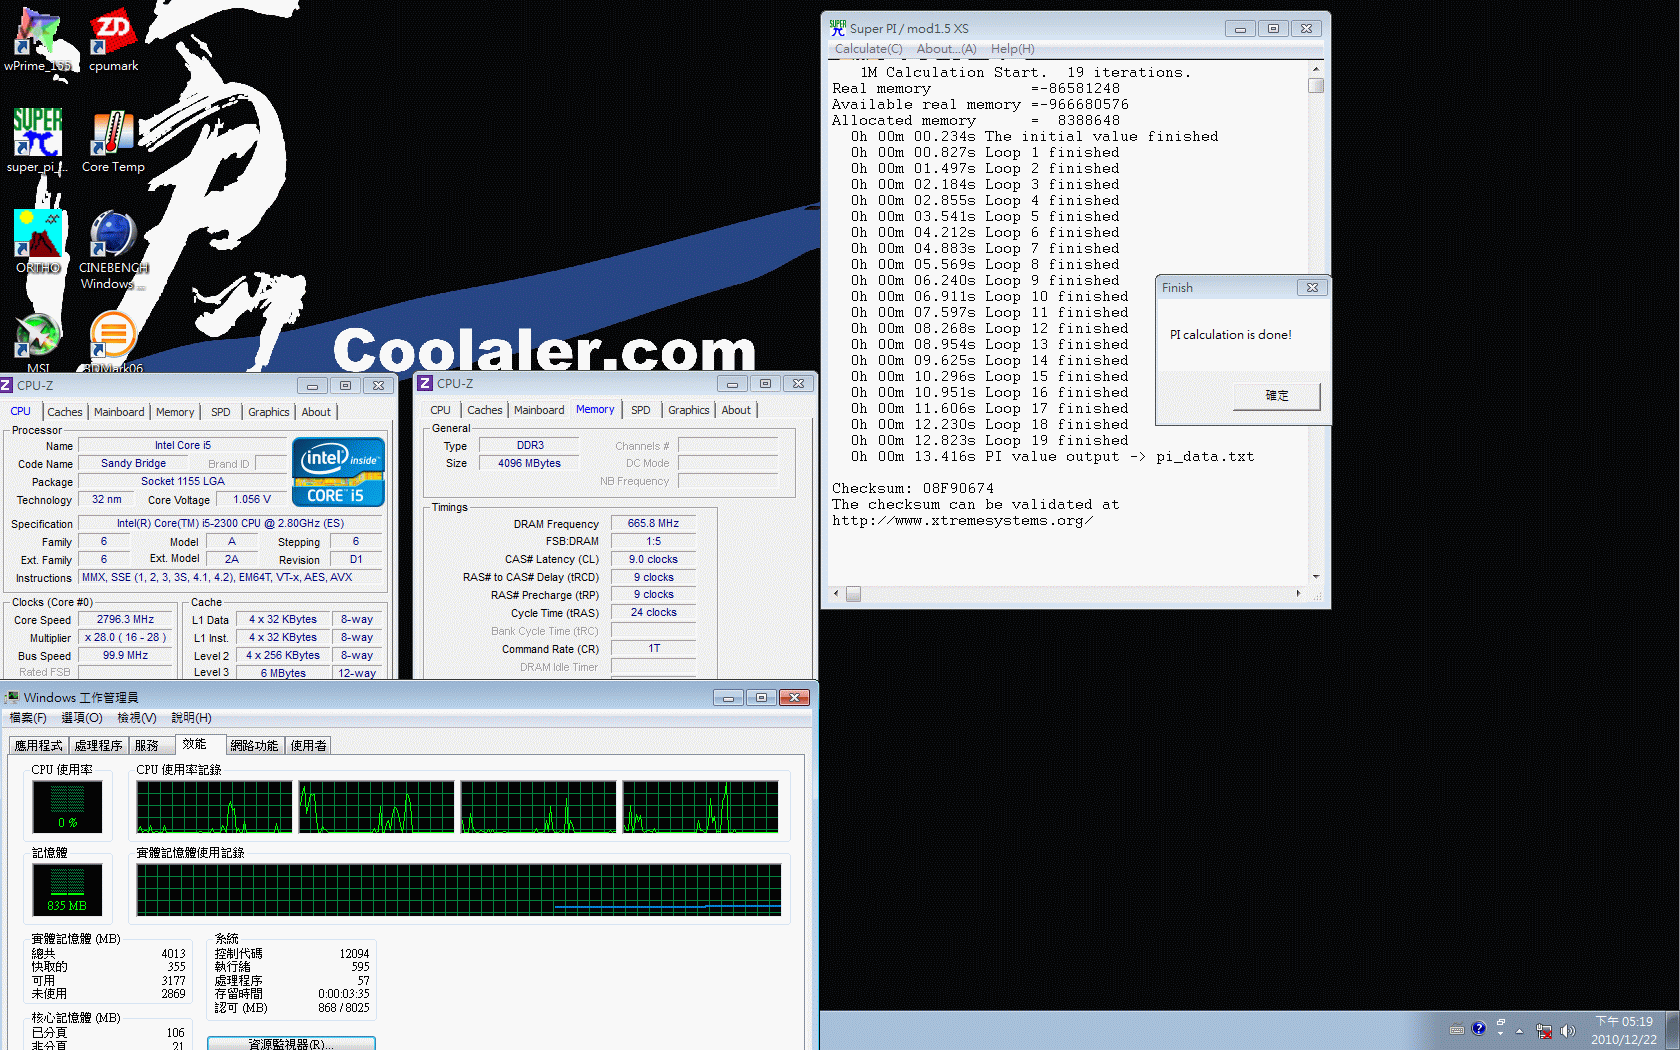Image resolution: width=1680 pixels, height=1050 pixels.
Task: Click 資源監視器(R)... button
Action: (x=291, y=1043)
